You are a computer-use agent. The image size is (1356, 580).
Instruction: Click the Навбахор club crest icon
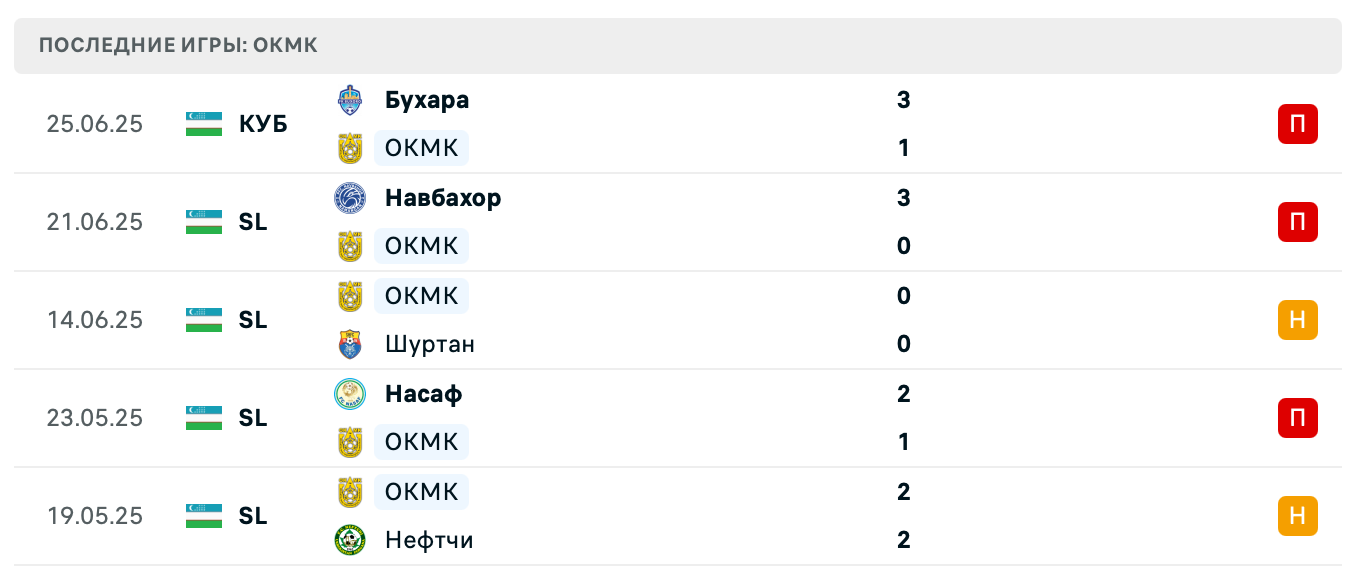[351, 197]
